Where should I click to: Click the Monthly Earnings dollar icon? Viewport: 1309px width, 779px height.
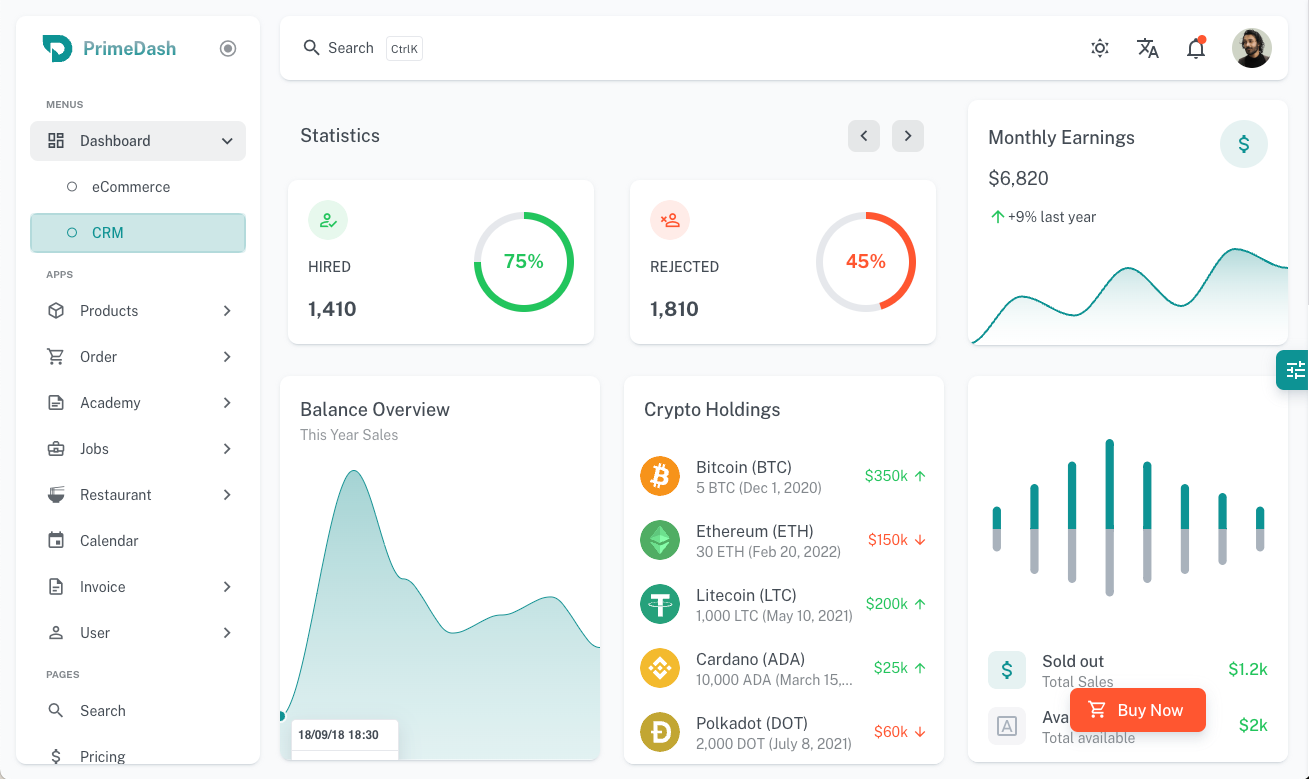point(1243,144)
